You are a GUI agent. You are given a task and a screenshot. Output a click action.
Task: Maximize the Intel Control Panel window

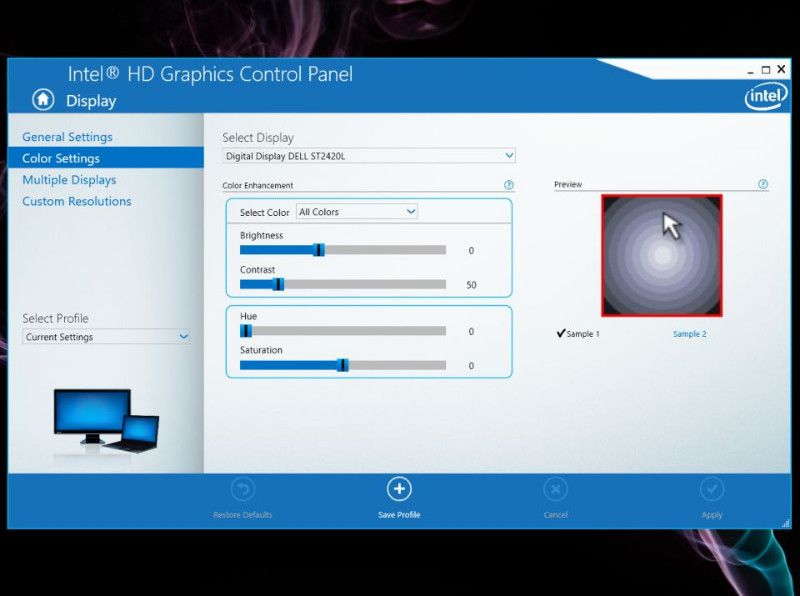click(x=765, y=70)
